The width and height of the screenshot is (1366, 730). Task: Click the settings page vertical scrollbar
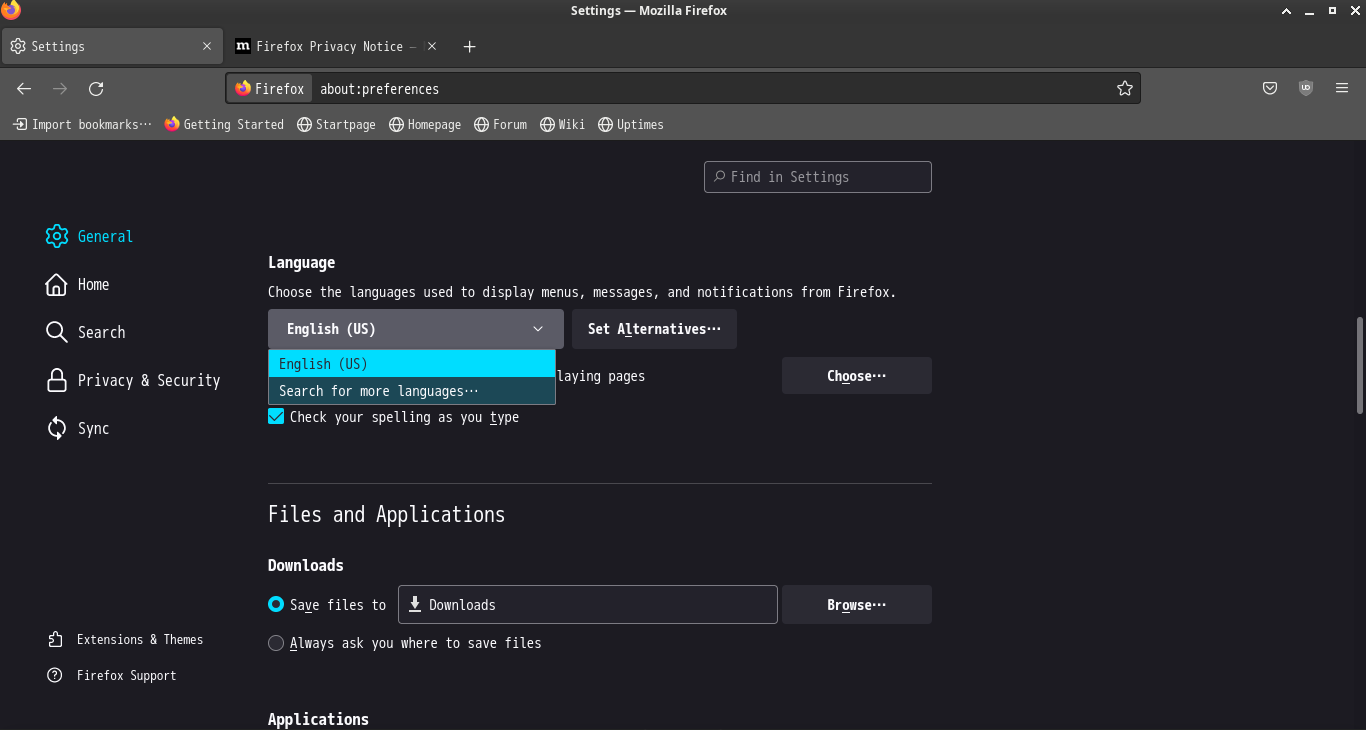[x=1359, y=365]
